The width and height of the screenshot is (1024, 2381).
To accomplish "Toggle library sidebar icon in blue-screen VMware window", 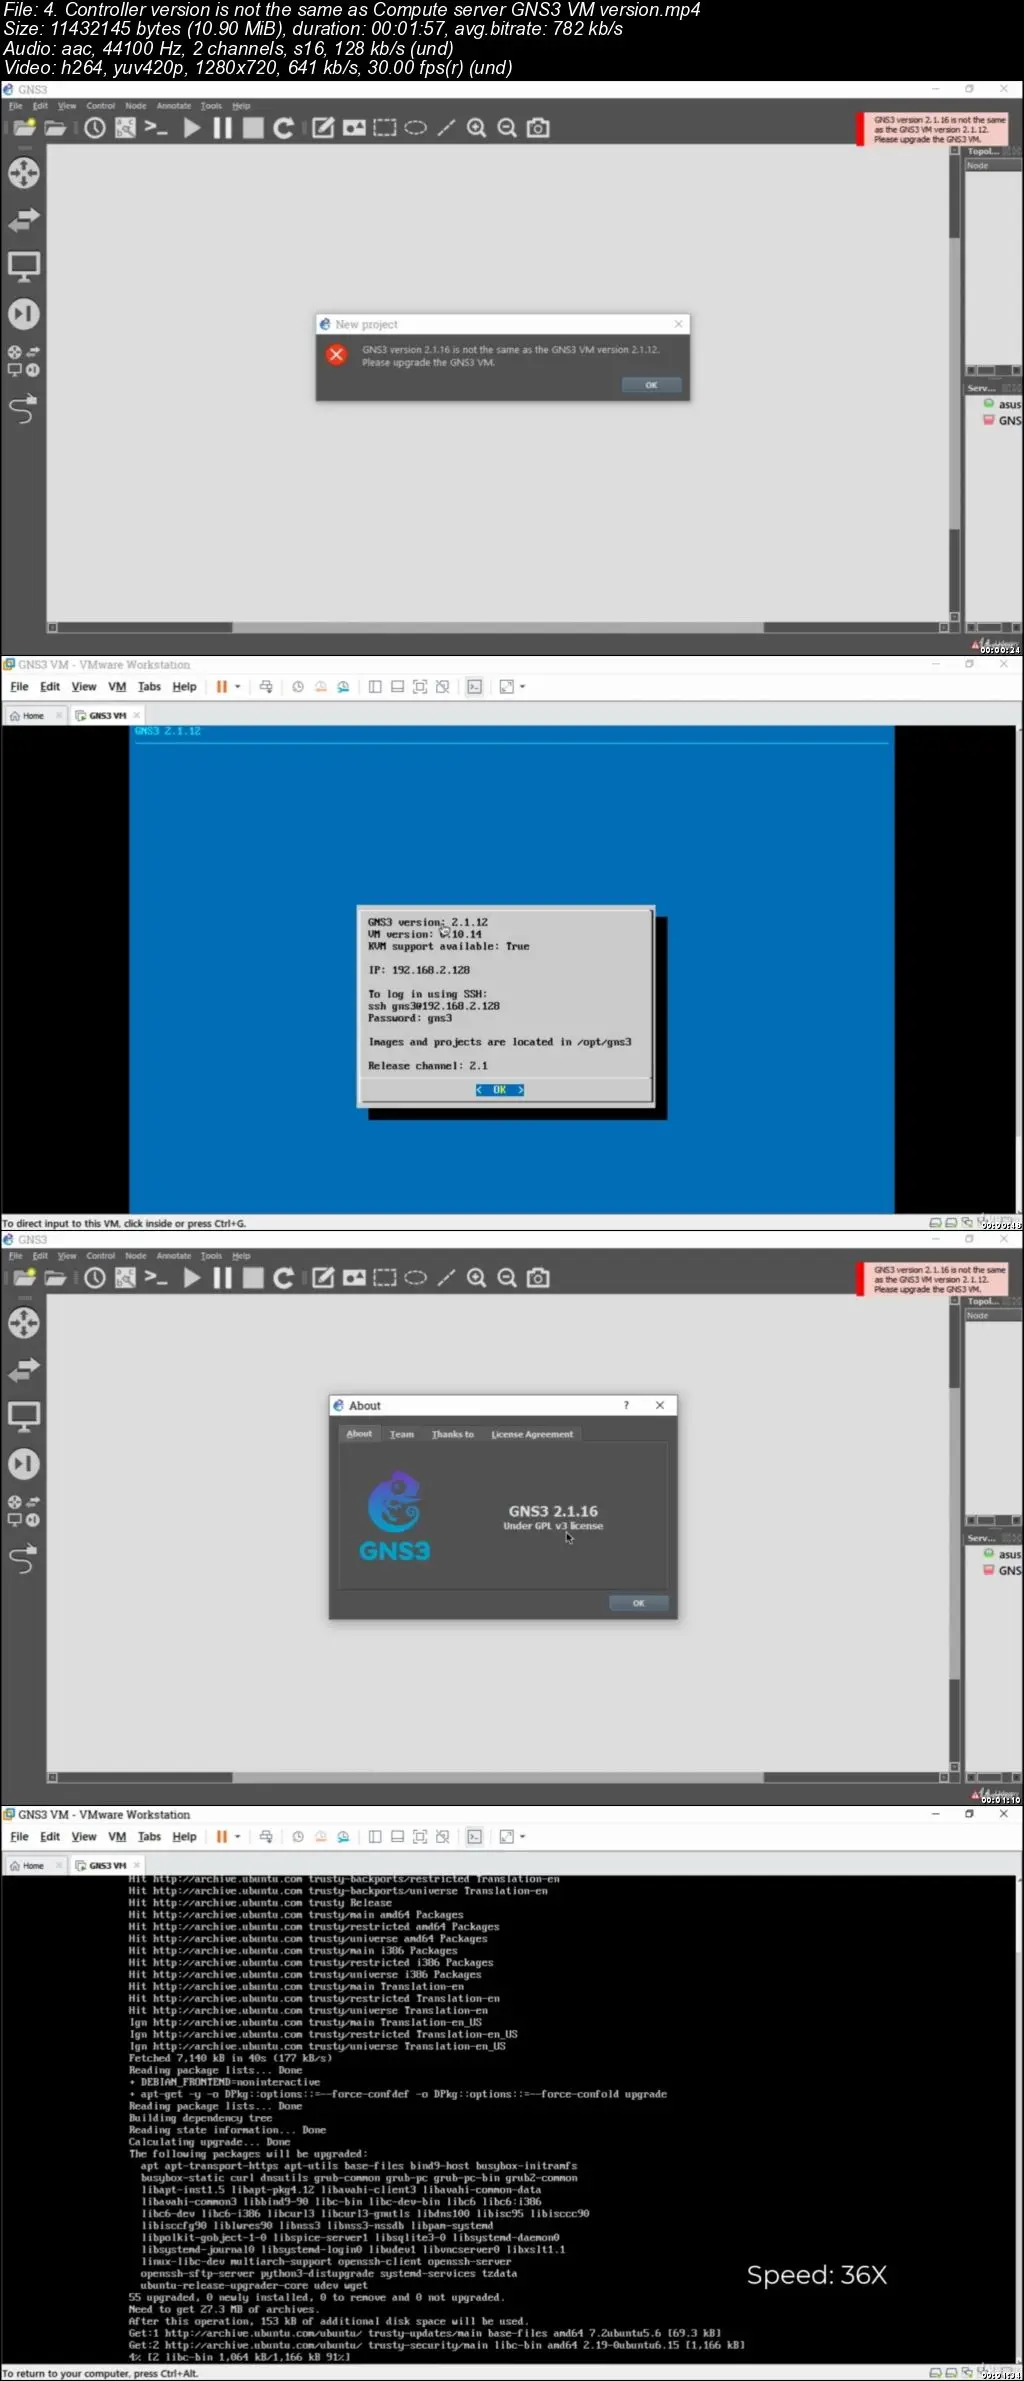I will (375, 687).
